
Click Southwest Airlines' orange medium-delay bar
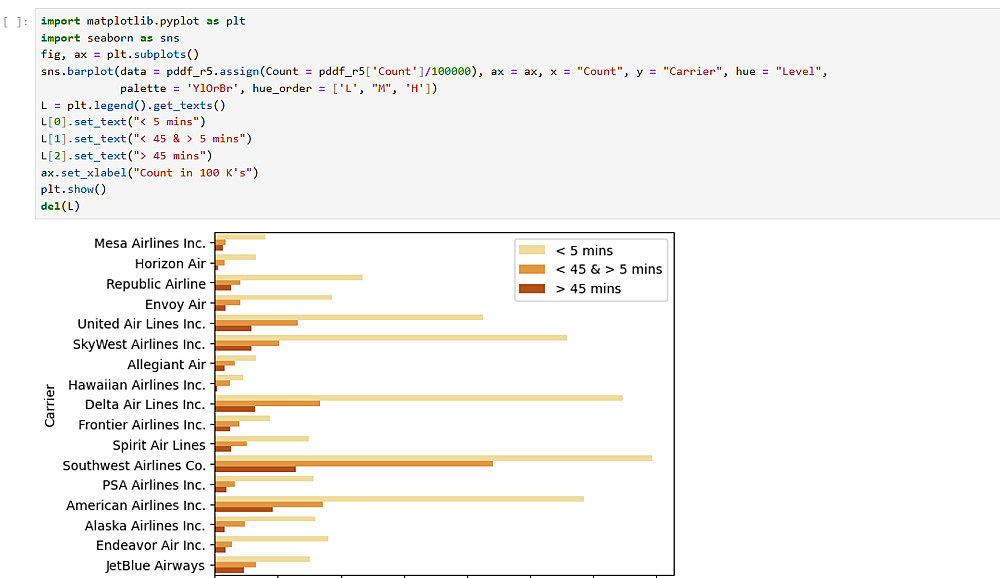pos(354,463)
